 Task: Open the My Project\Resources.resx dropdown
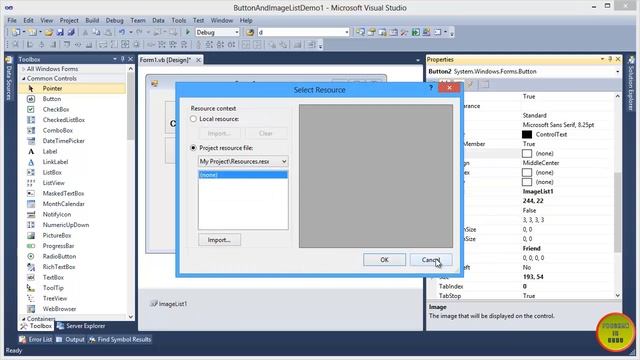[x=284, y=162]
